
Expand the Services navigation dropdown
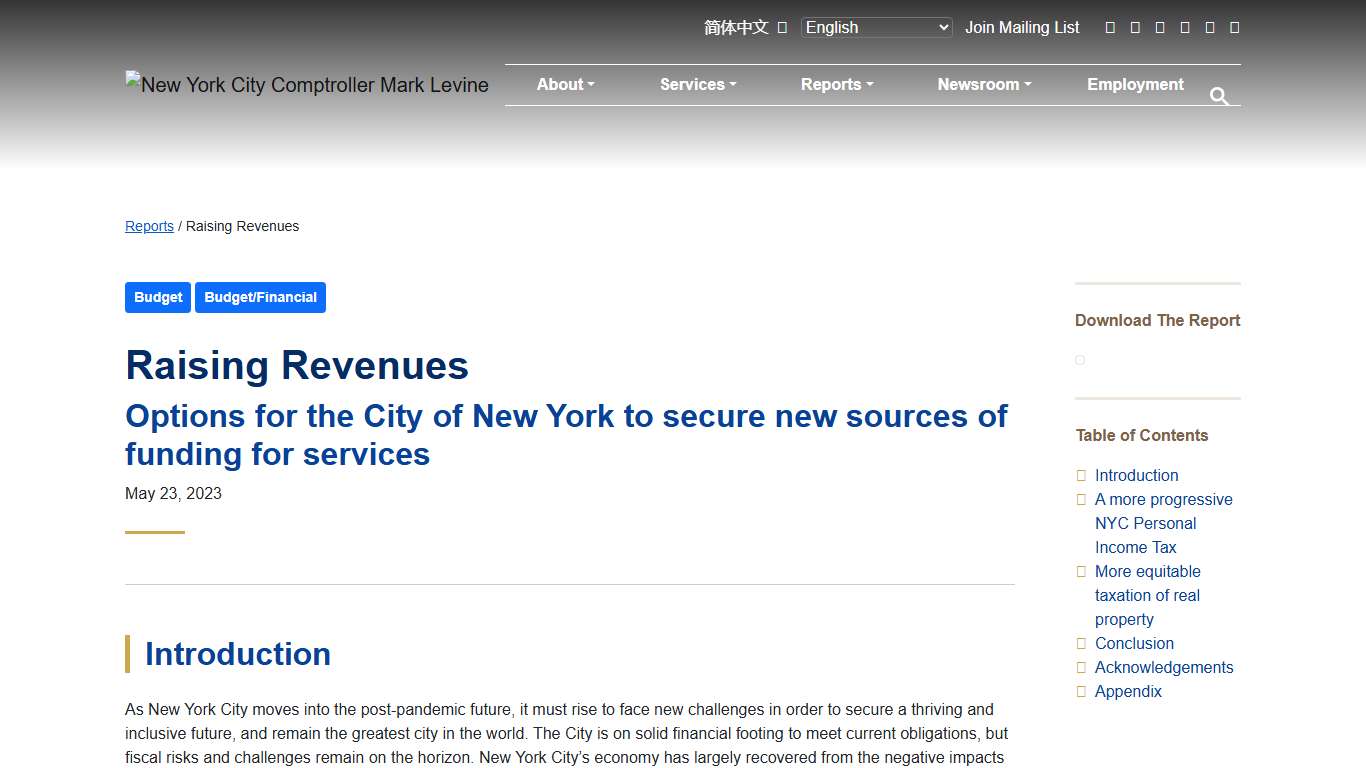point(697,84)
